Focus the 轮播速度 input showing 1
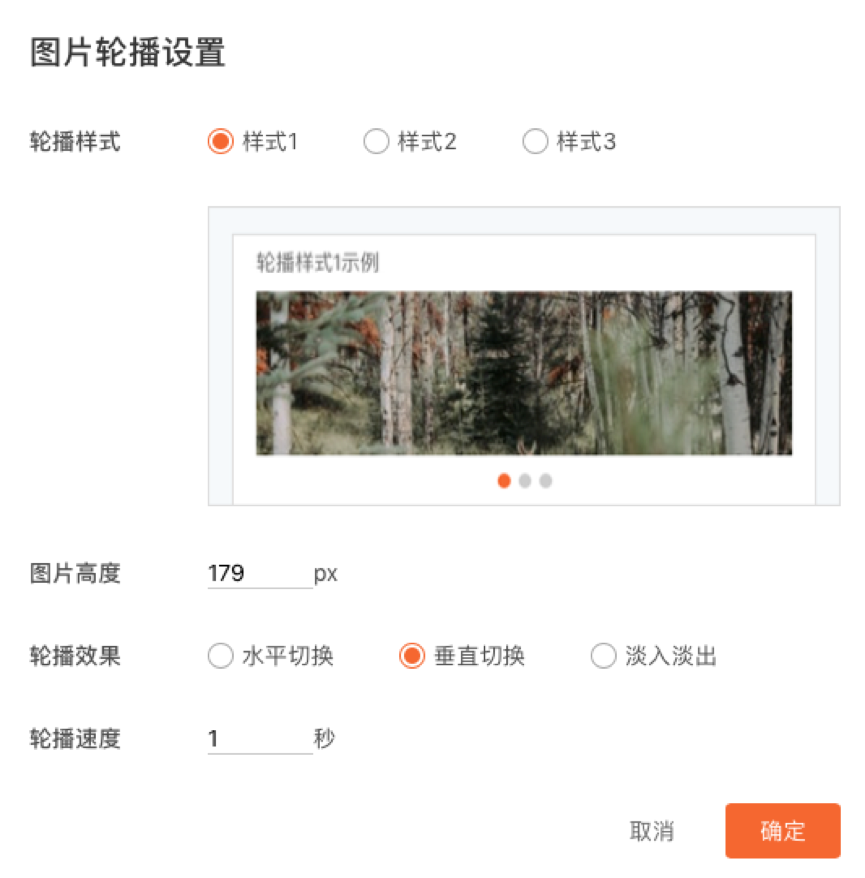Viewport: 865px width, 878px height. click(x=260, y=739)
